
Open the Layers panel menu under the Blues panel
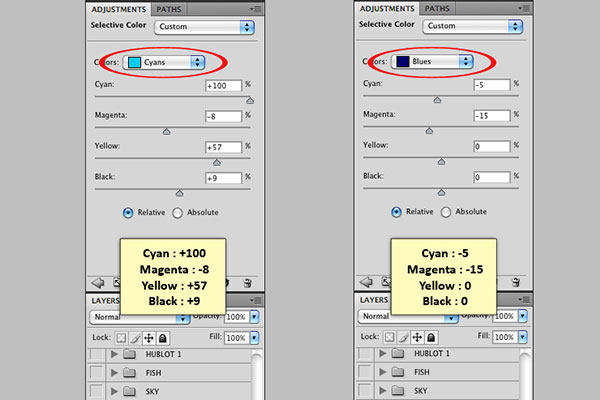(x=524, y=299)
